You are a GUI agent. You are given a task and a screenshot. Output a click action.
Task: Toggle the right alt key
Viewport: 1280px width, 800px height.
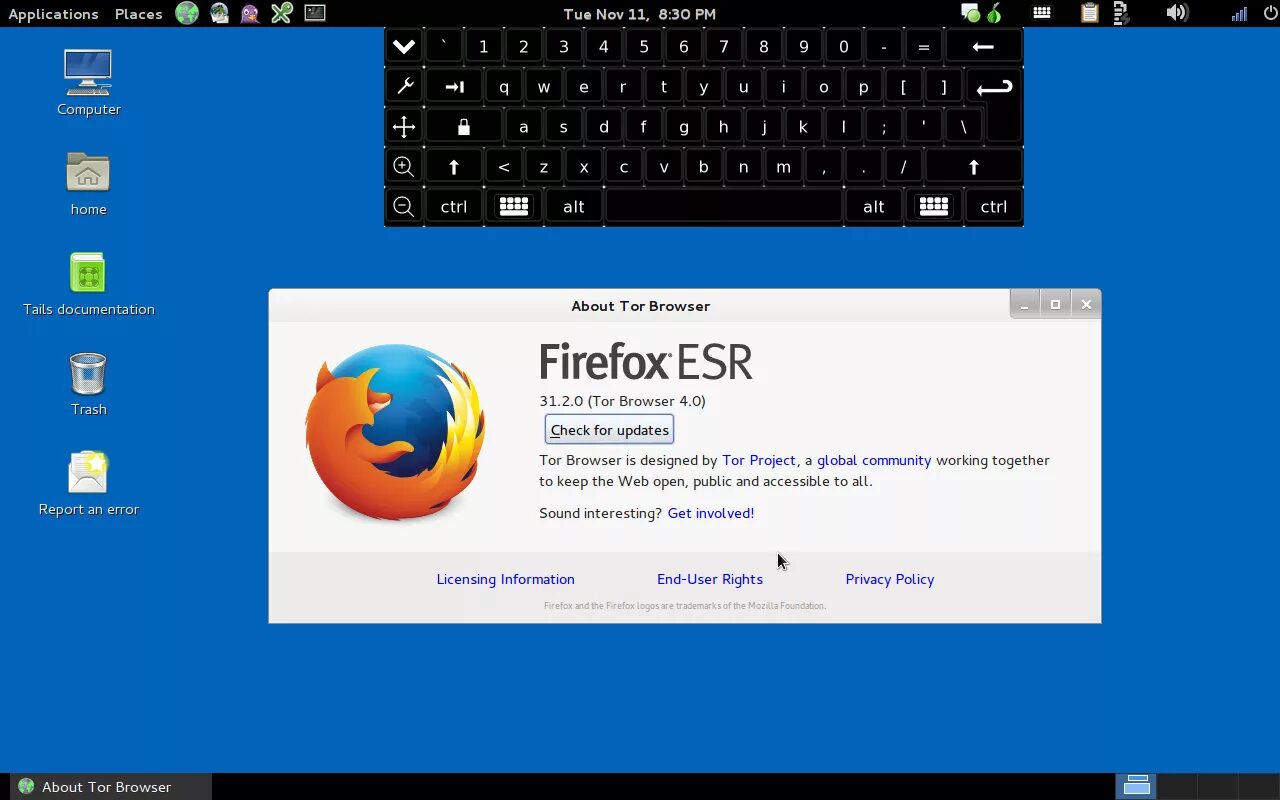873,206
